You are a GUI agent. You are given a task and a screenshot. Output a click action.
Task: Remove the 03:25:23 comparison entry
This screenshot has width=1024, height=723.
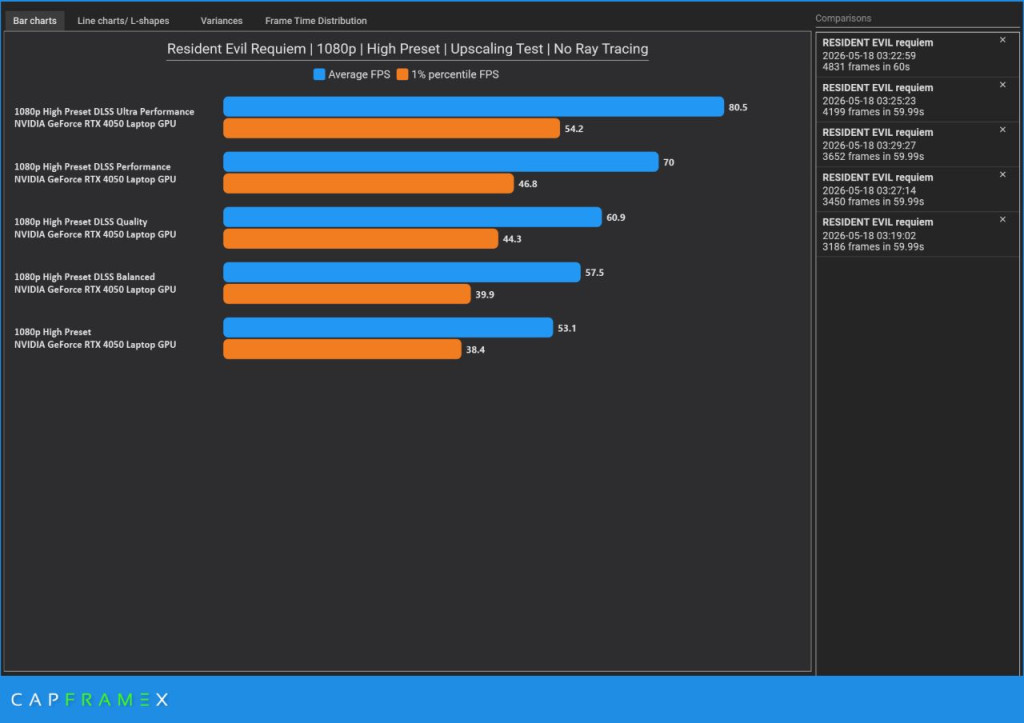[x=1002, y=85]
